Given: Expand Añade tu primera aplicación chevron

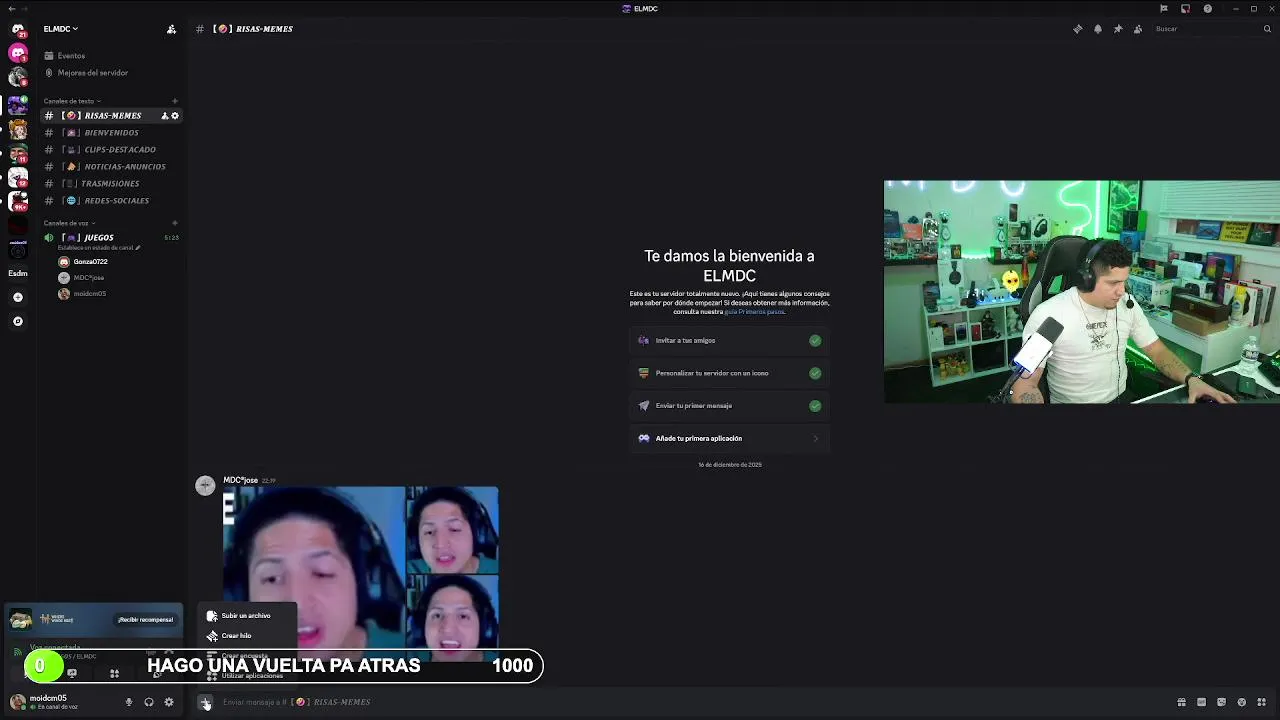Looking at the screenshot, I should click(815, 438).
